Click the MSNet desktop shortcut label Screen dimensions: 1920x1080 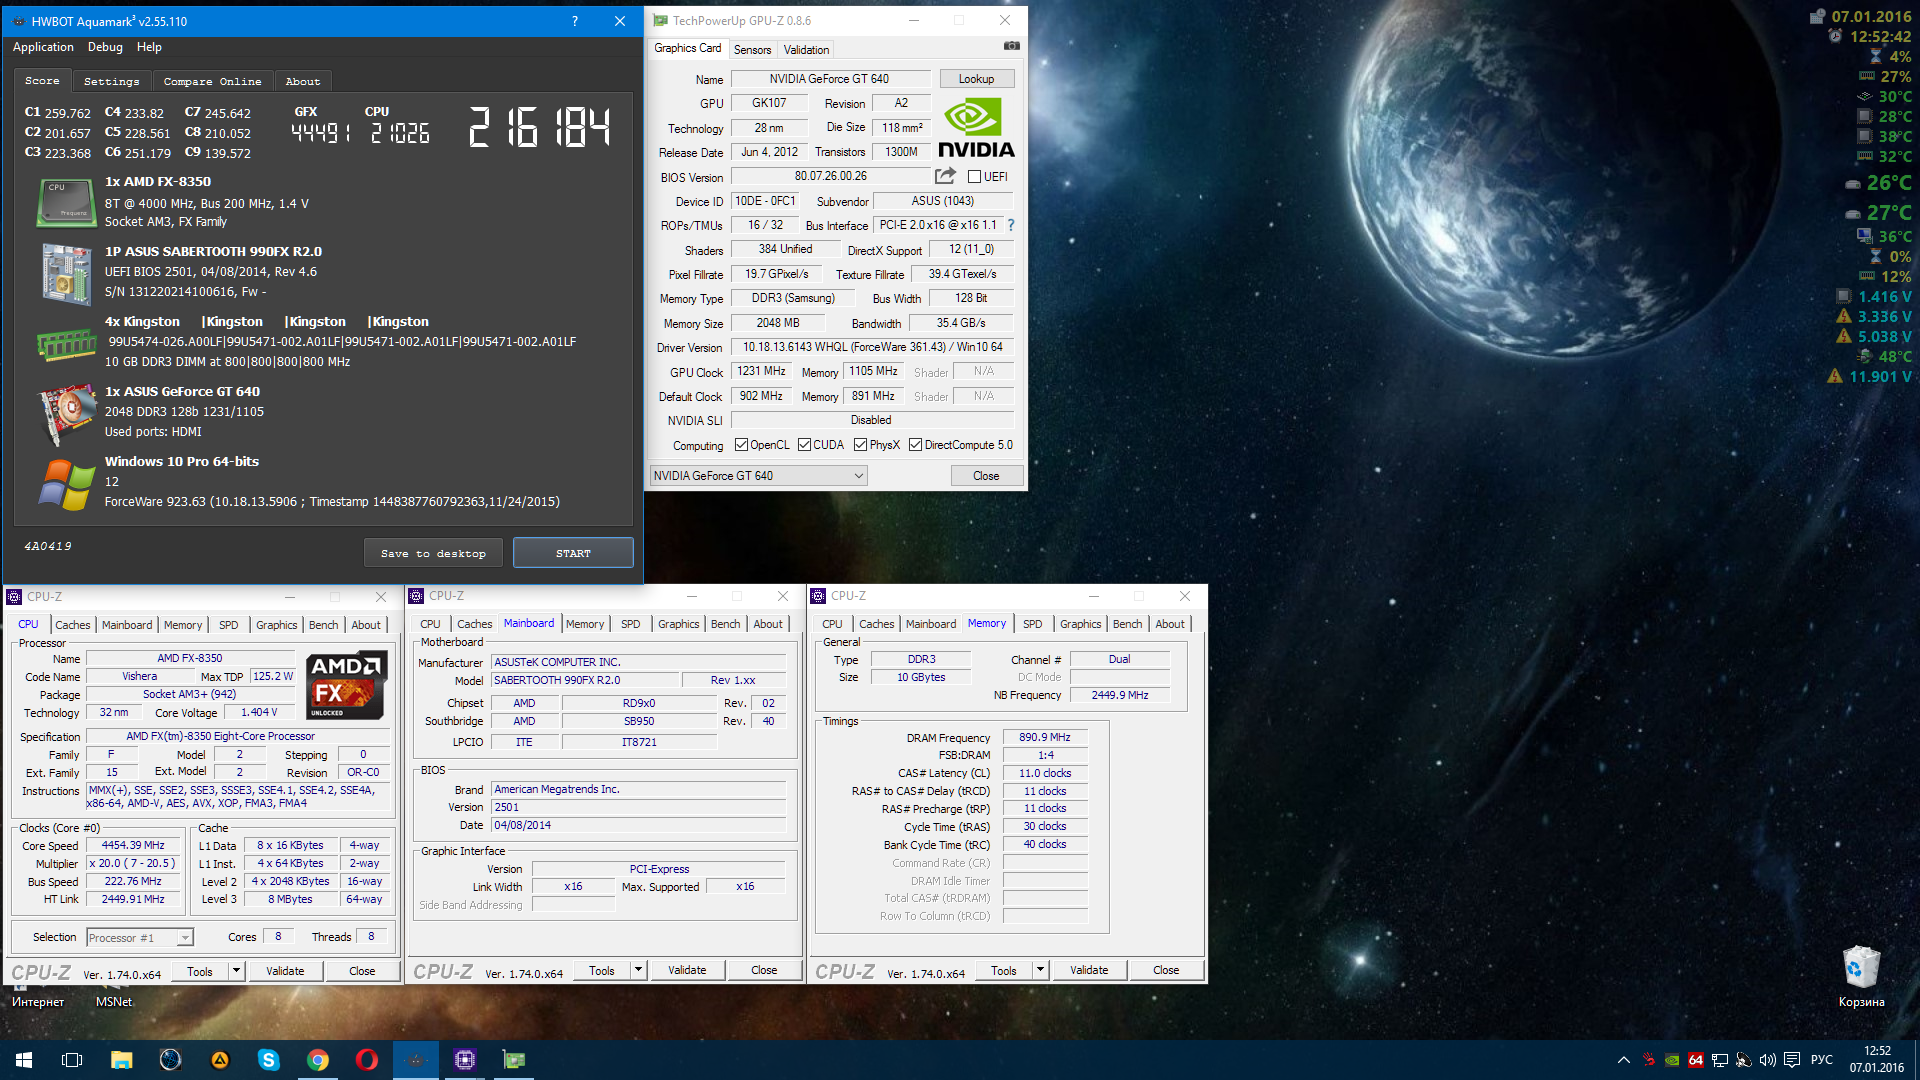[x=114, y=1002]
